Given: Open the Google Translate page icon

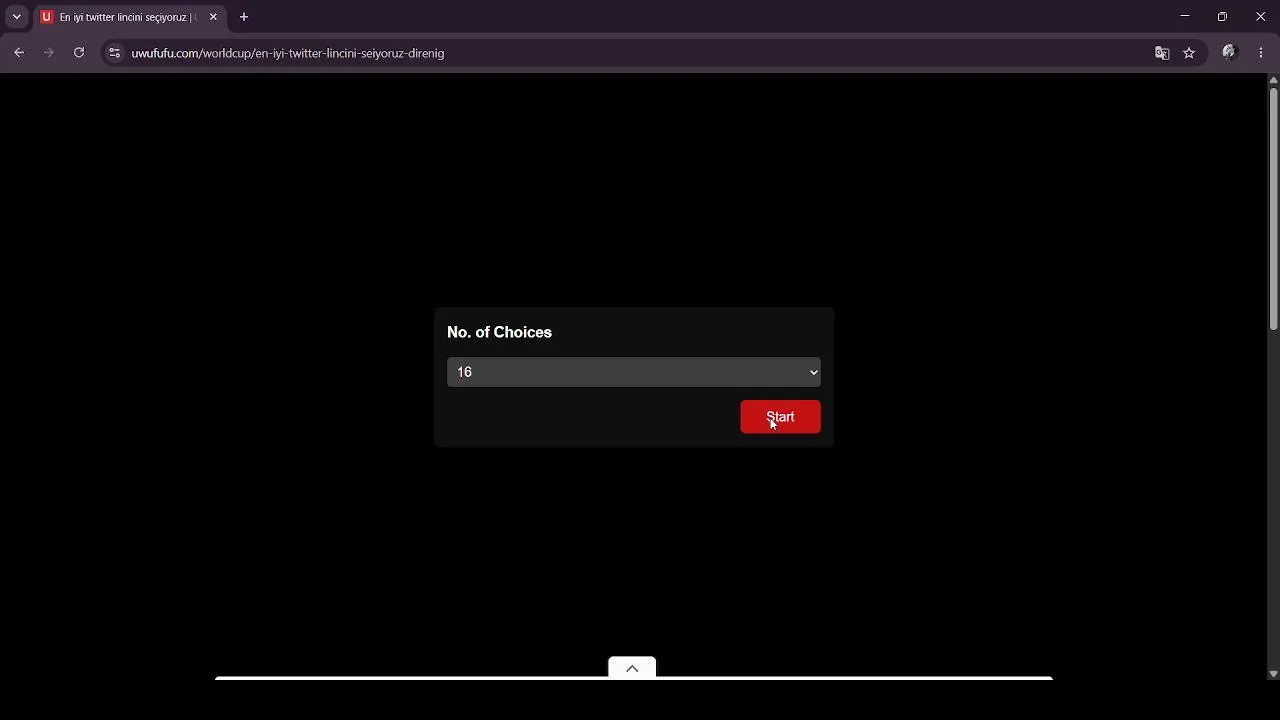Looking at the screenshot, I should pyautogui.click(x=1162, y=53).
